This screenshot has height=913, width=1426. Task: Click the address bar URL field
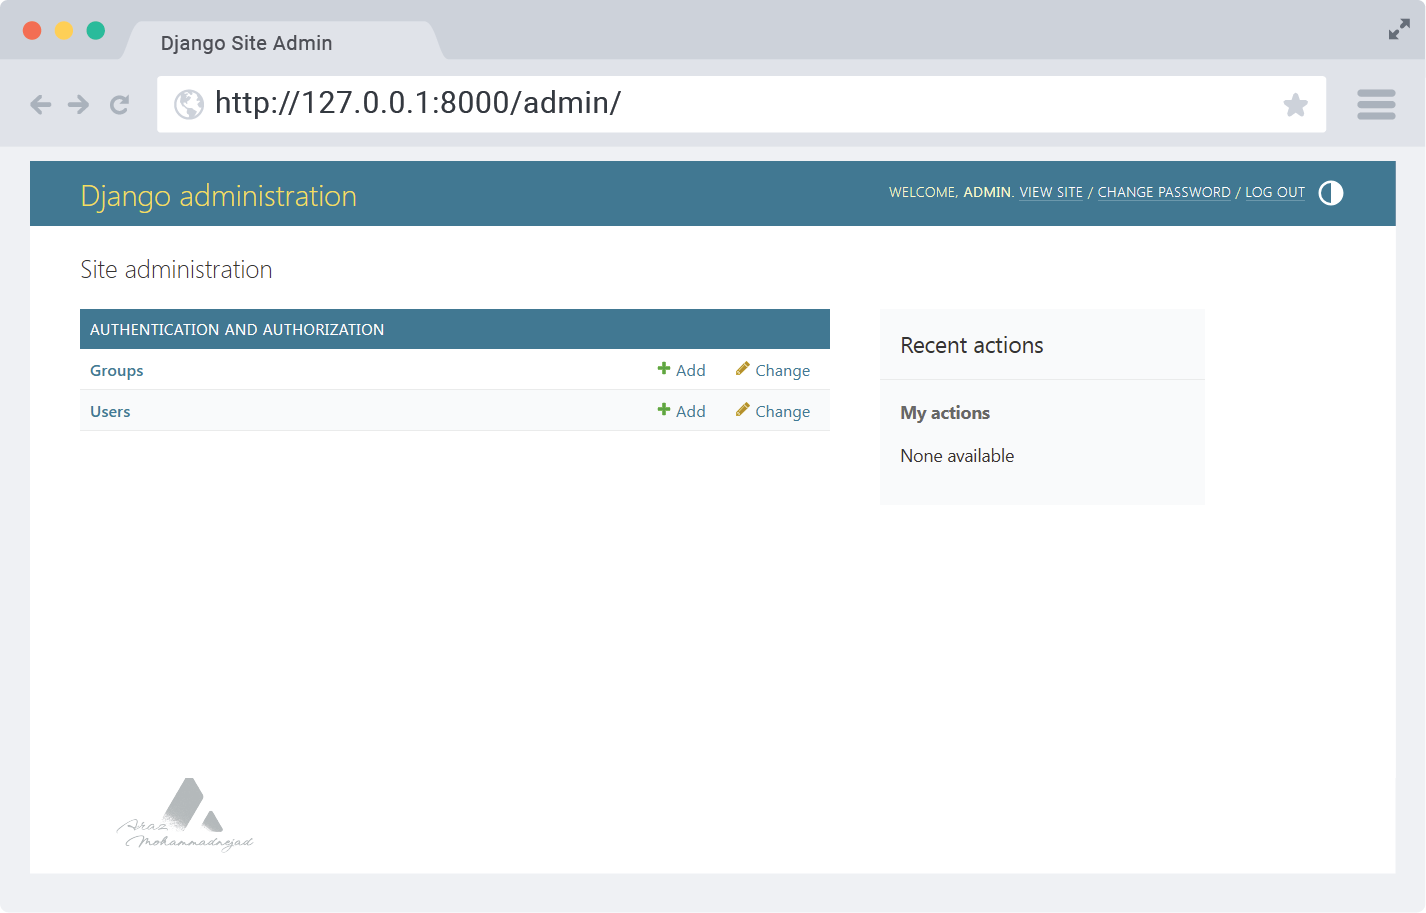(x=741, y=104)
